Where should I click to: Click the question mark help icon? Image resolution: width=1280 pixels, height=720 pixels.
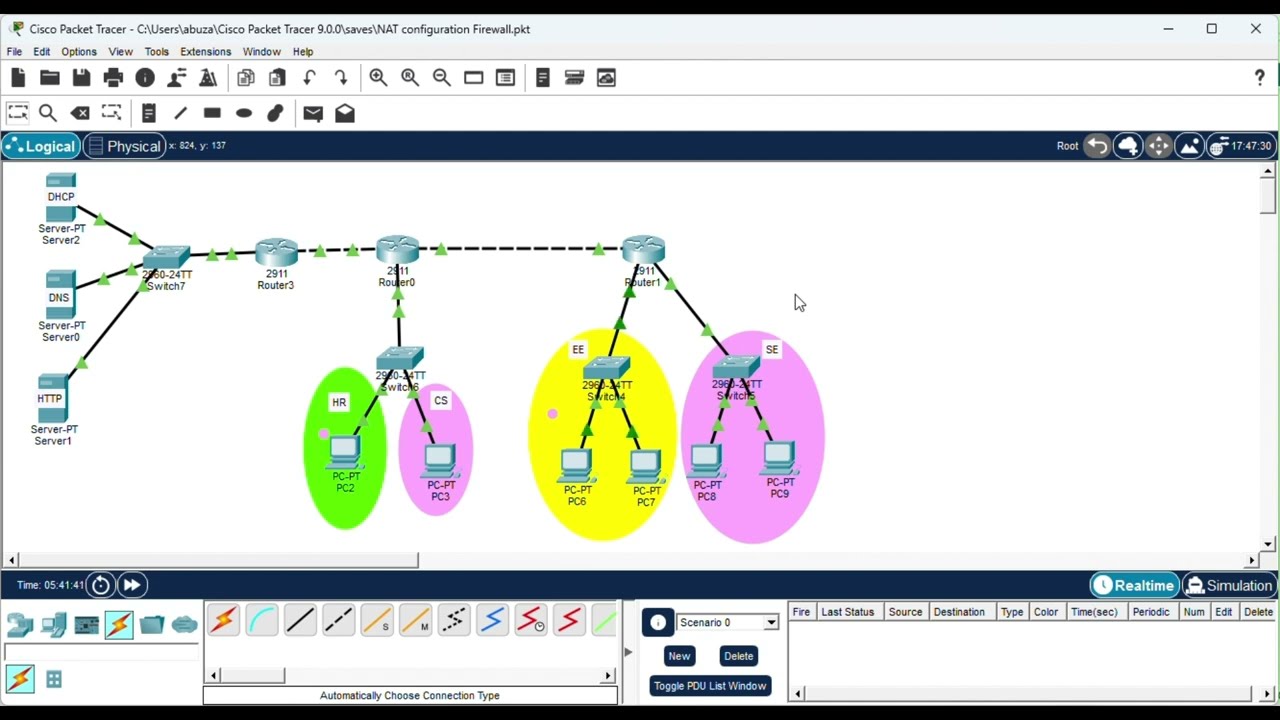[x=1259, y=78]
